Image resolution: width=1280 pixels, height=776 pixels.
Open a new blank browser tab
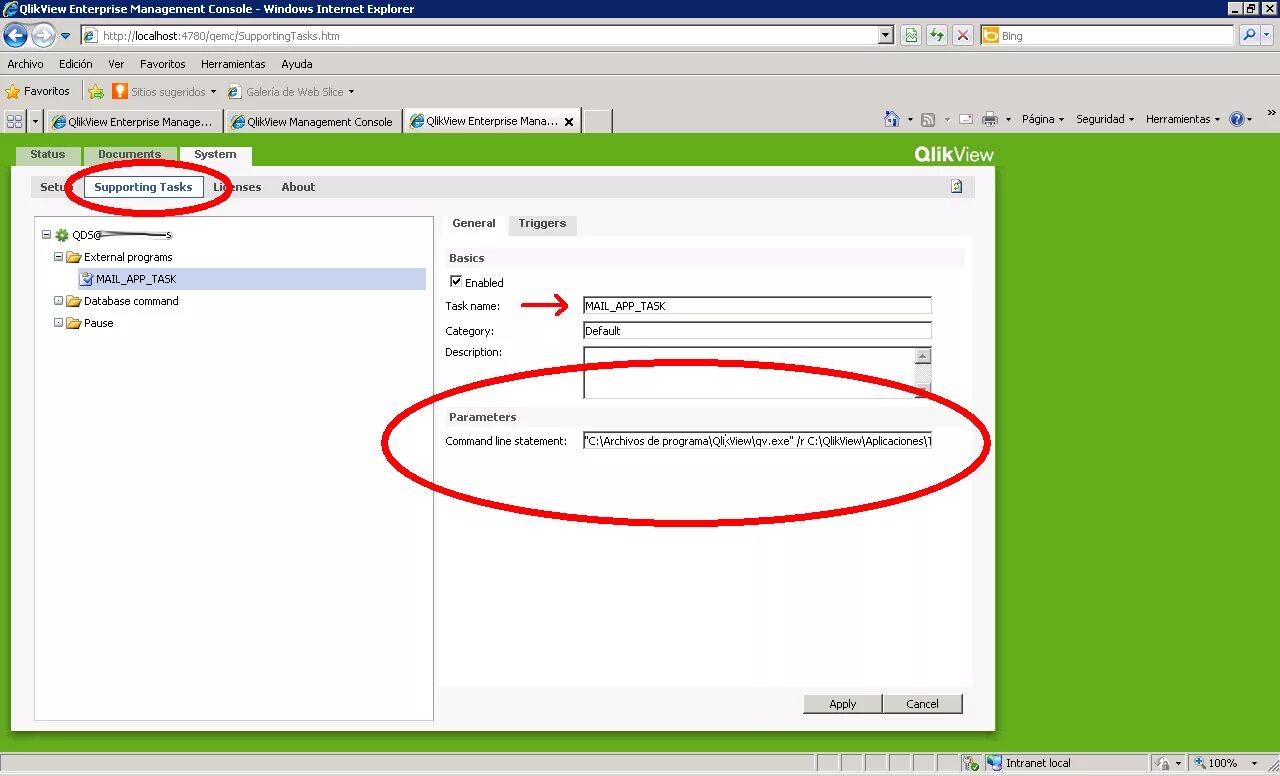(x=597, y=121)
